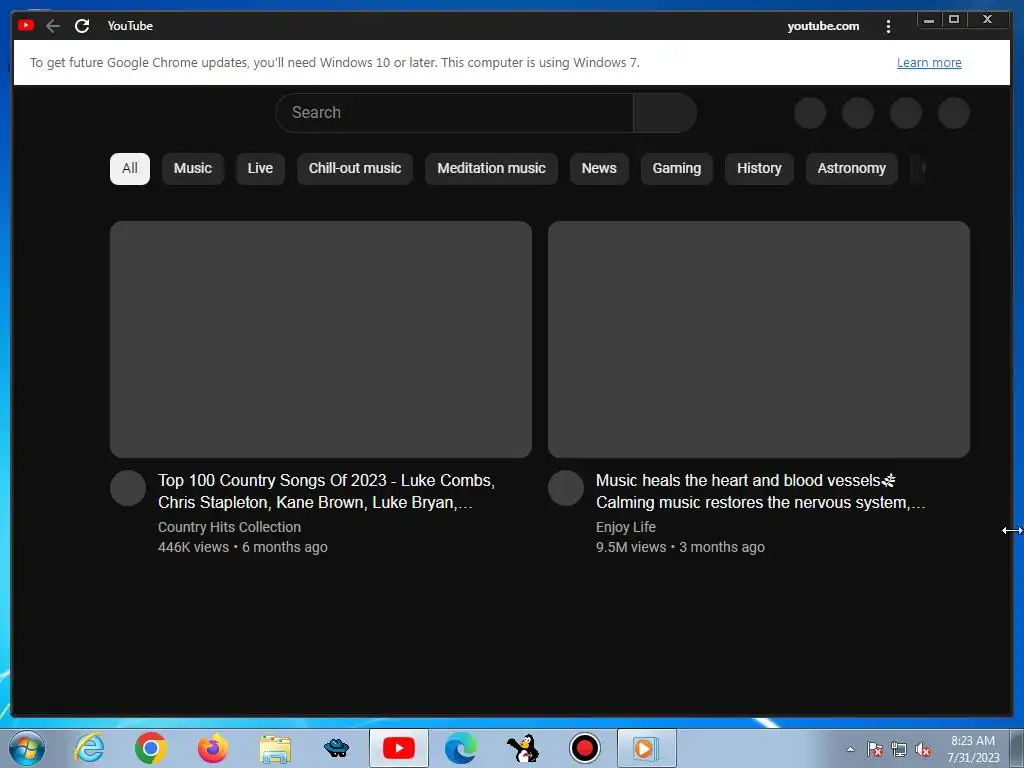This screenshot has height=768, width=1024.
Task: Click 9.5M views text
Action: (631, 547)
